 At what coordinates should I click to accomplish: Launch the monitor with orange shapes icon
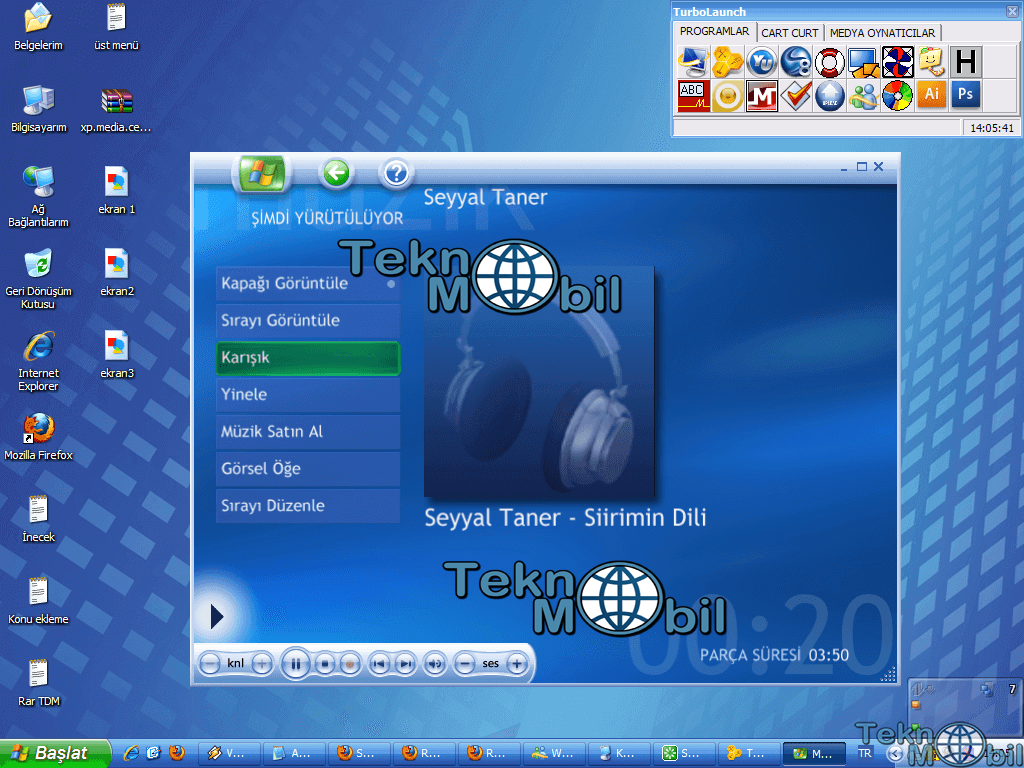(x=863, y=62)
